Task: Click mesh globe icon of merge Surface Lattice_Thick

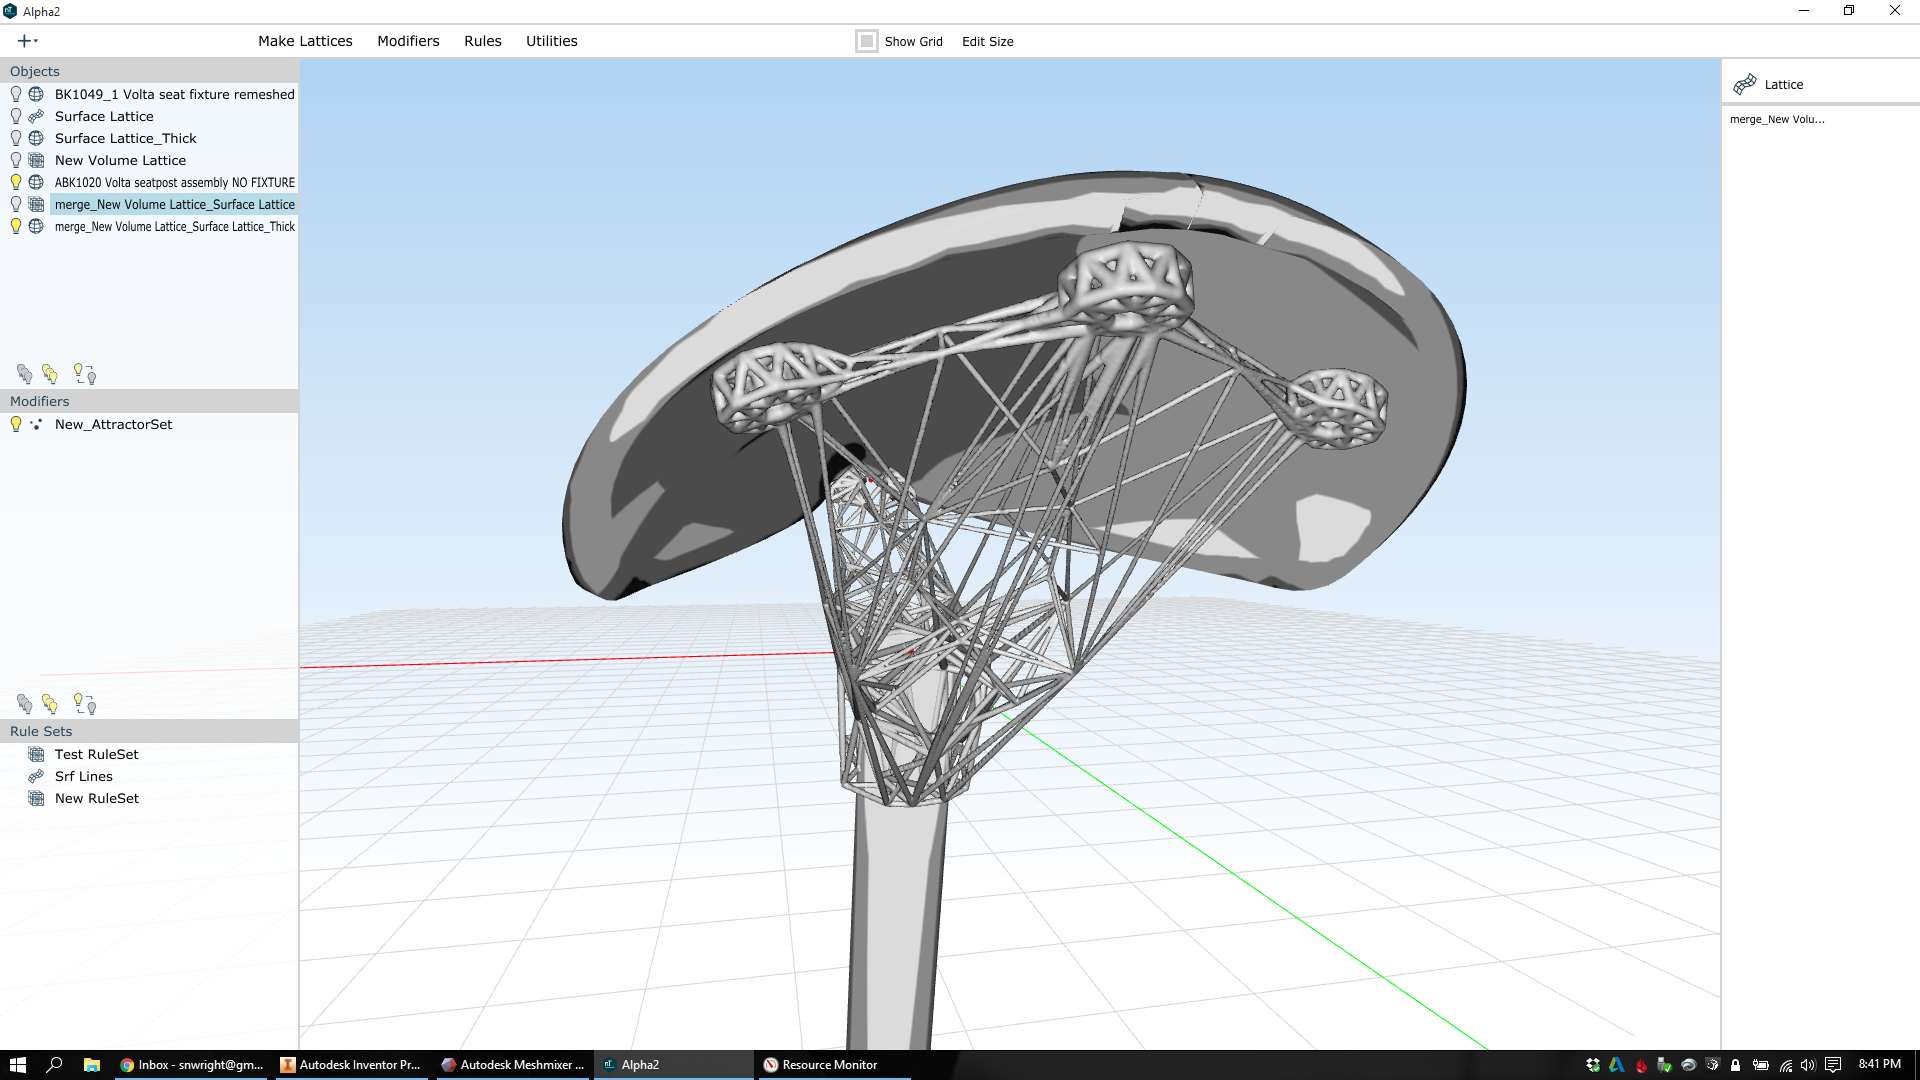Action: 36,226
